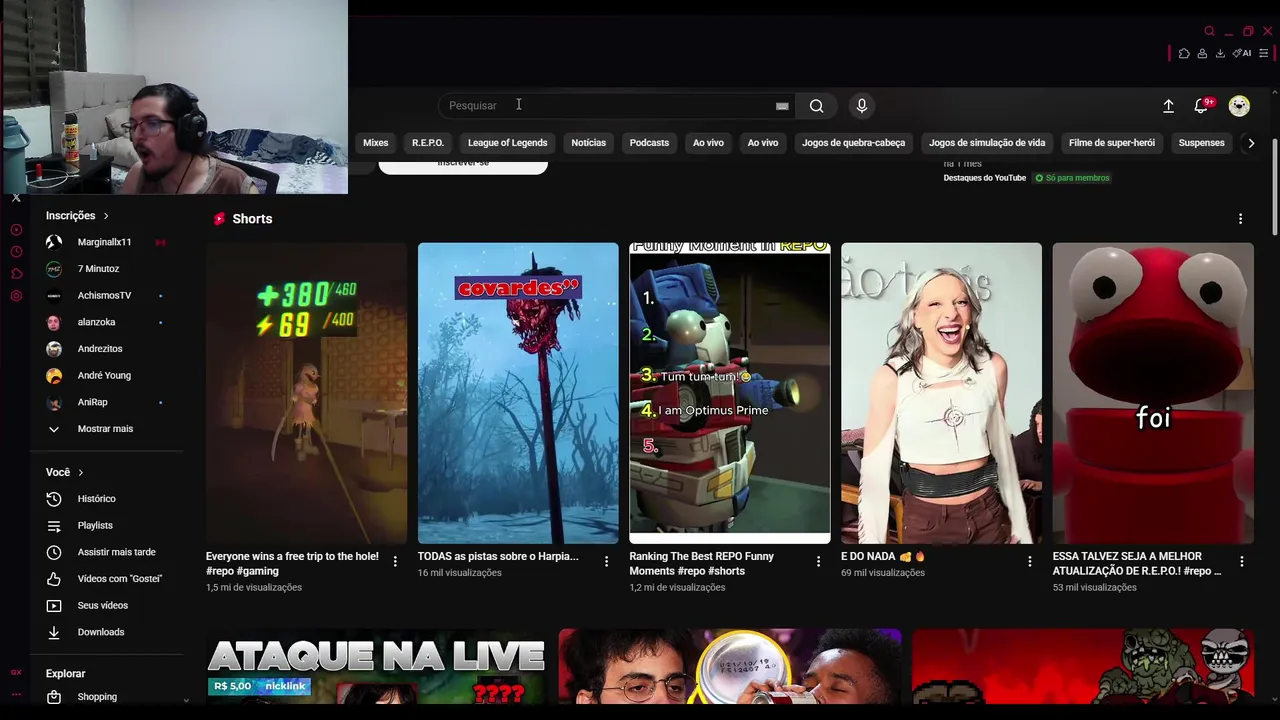Open options for ESSA TALVEZ SEJA A MELHOR short

click(1241, 562)
